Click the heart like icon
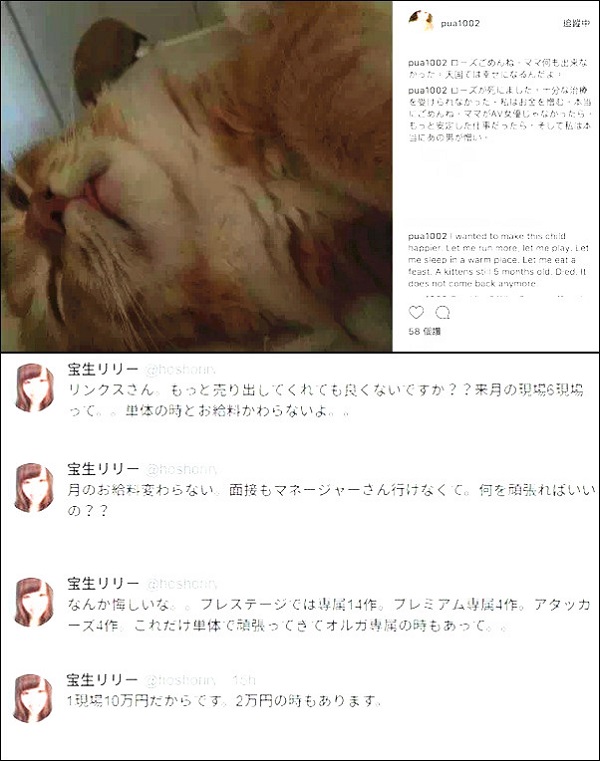Screen dimensions: 600x761 coord(416,313)
